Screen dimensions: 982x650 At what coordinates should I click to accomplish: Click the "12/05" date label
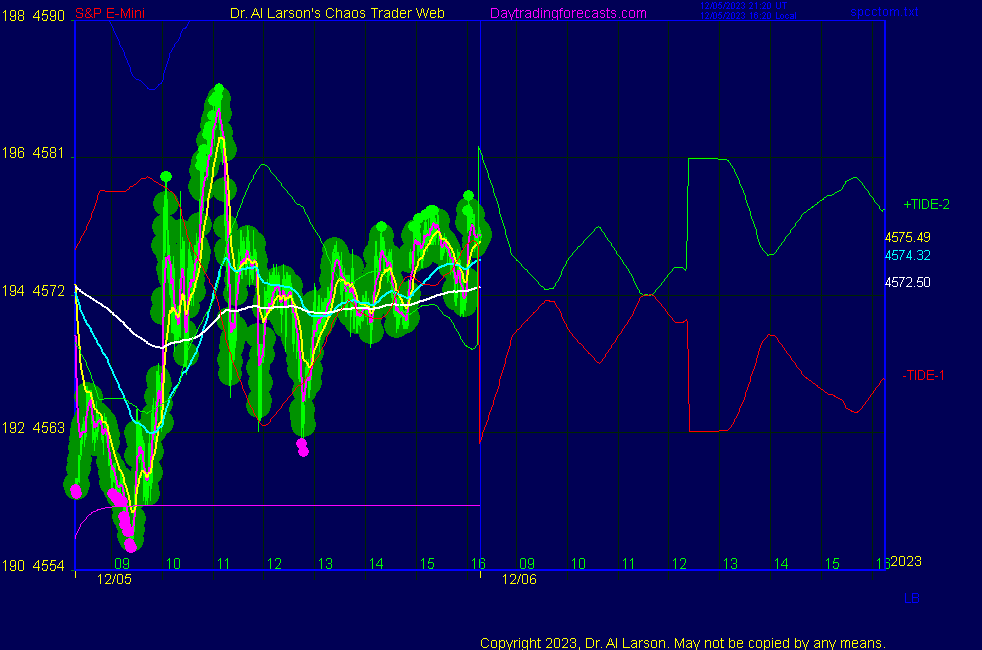[115, 579]
